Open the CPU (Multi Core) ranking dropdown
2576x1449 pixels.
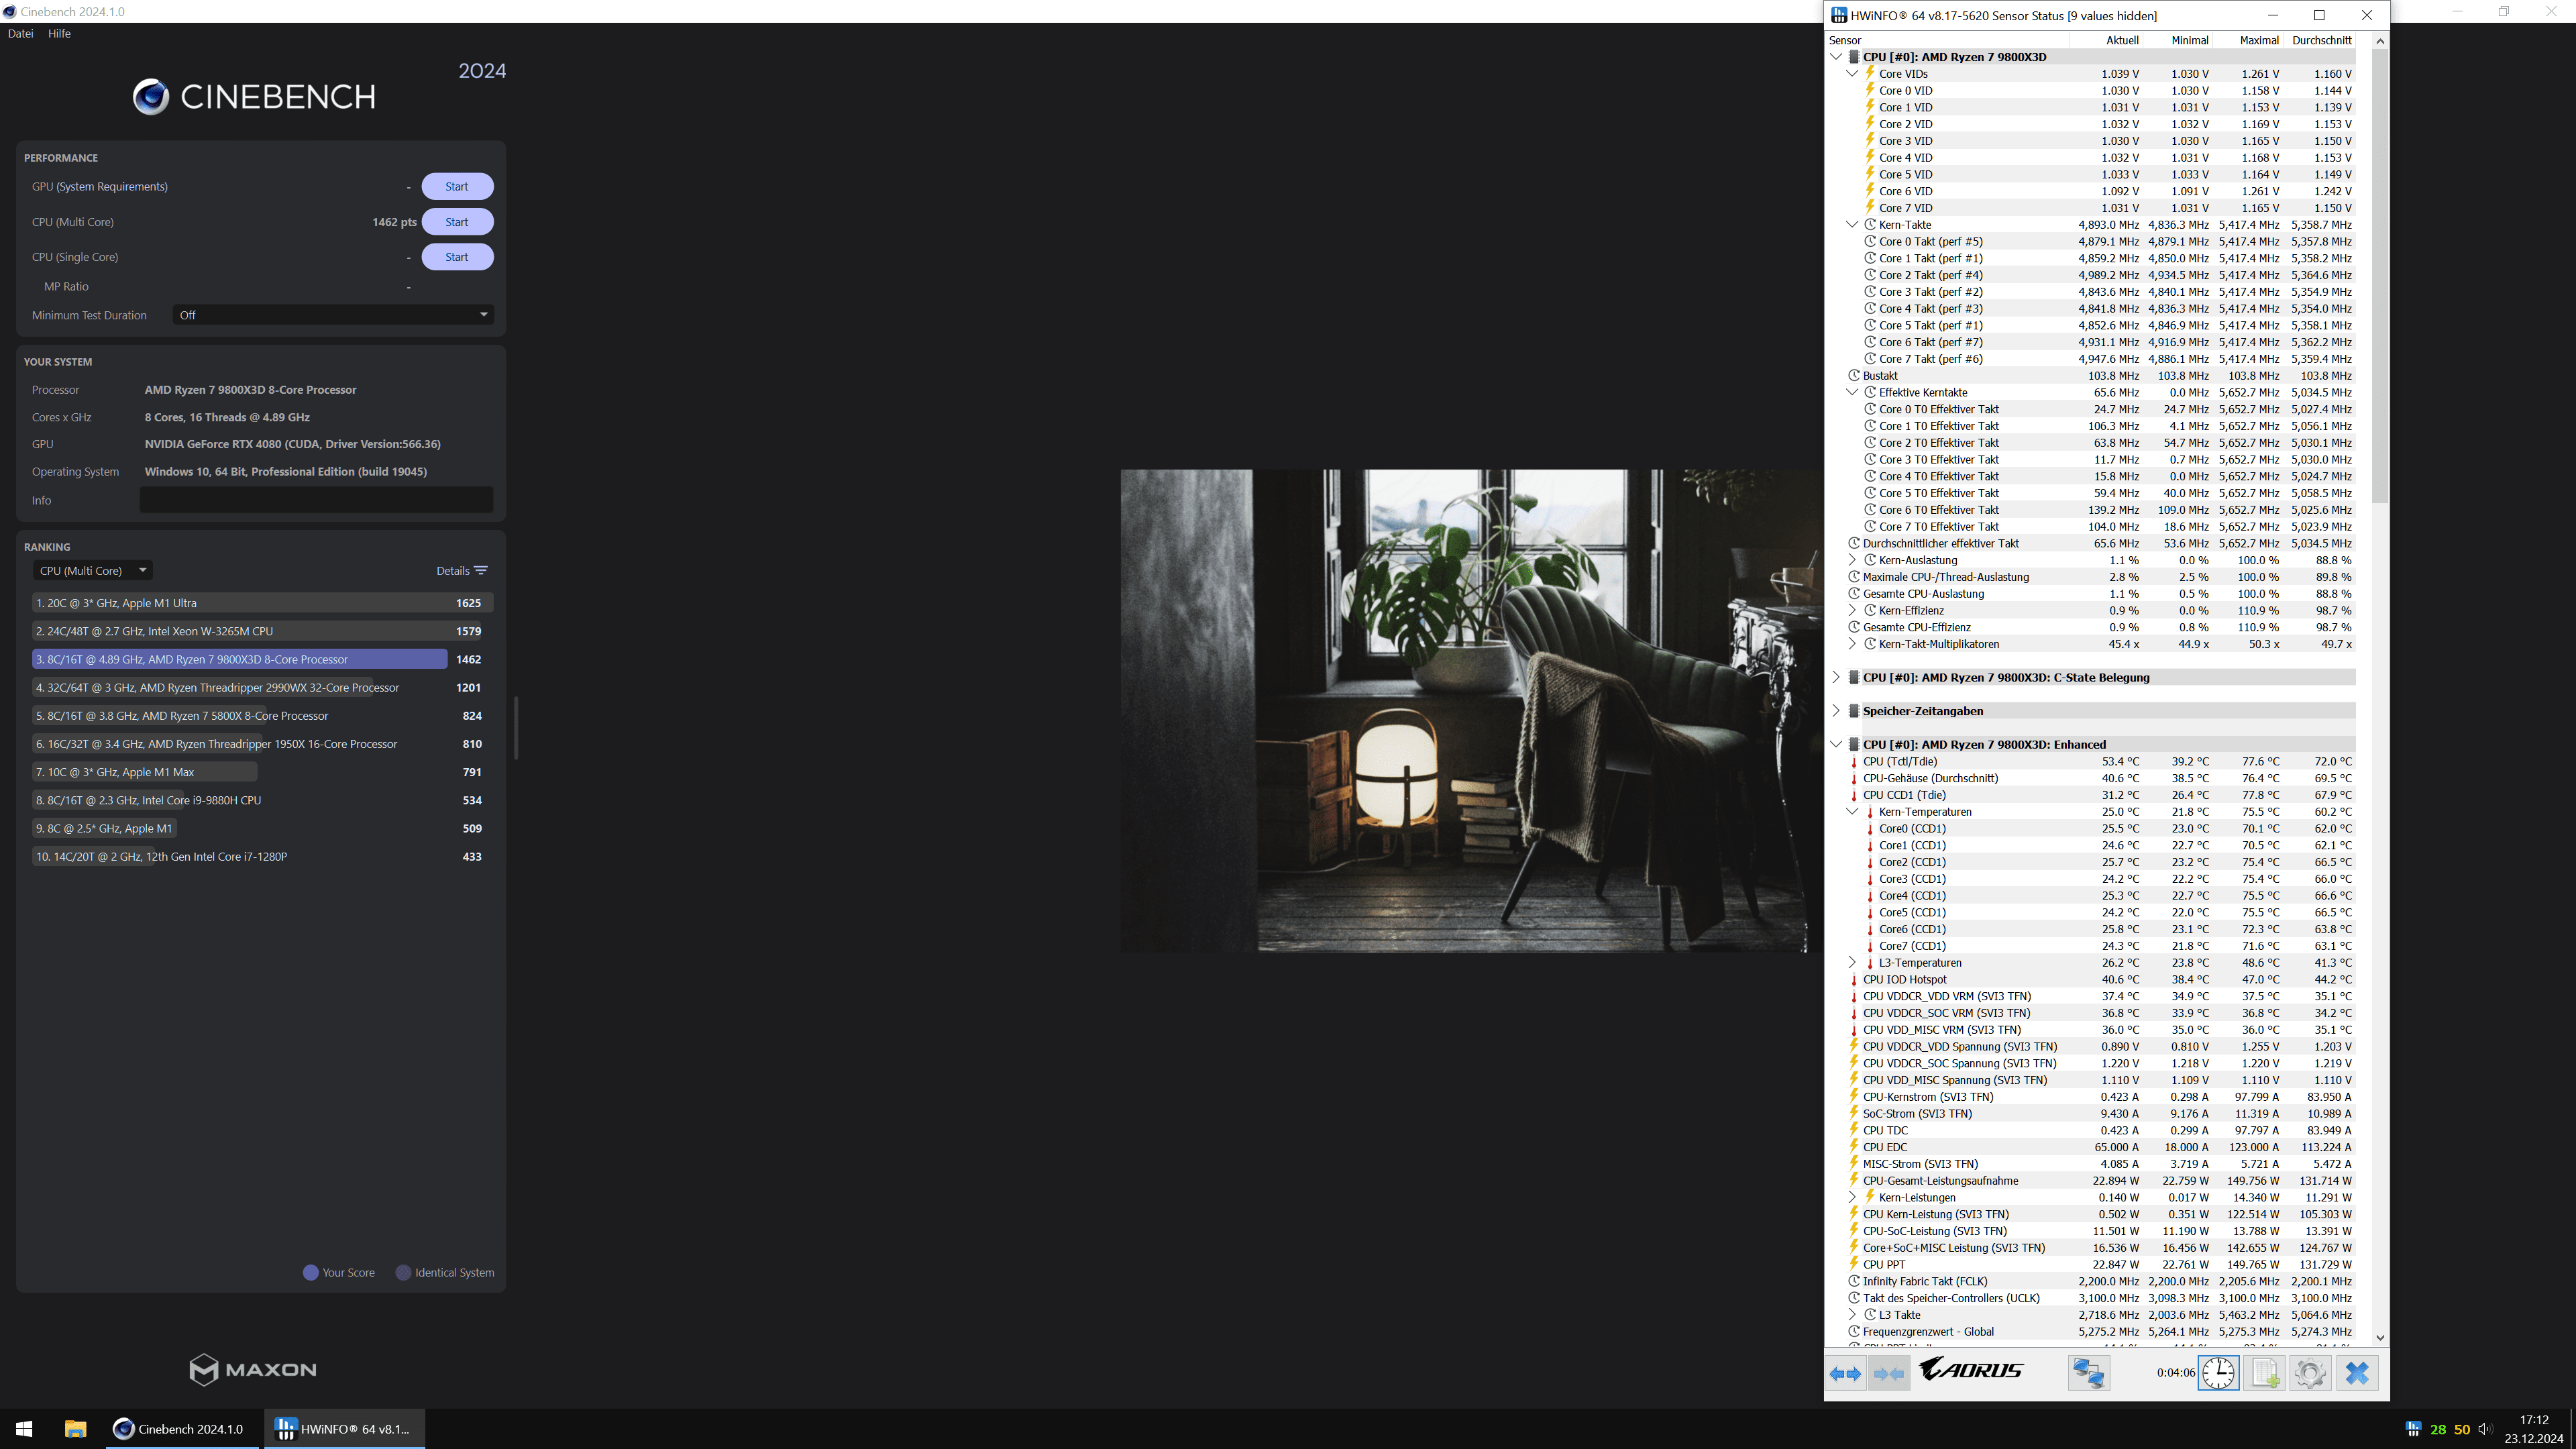coord(92,571)
